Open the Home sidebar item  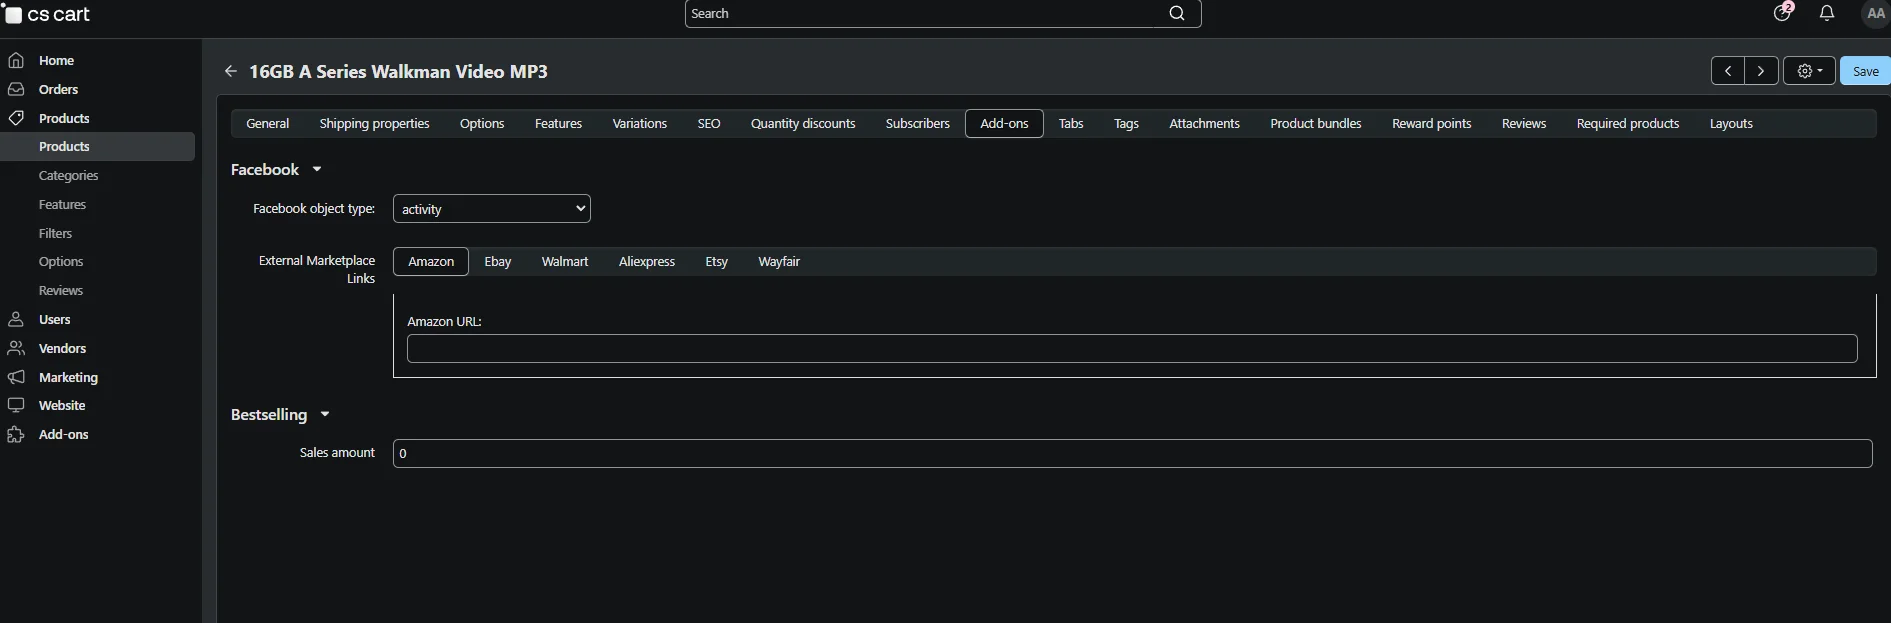pos(56,61)
